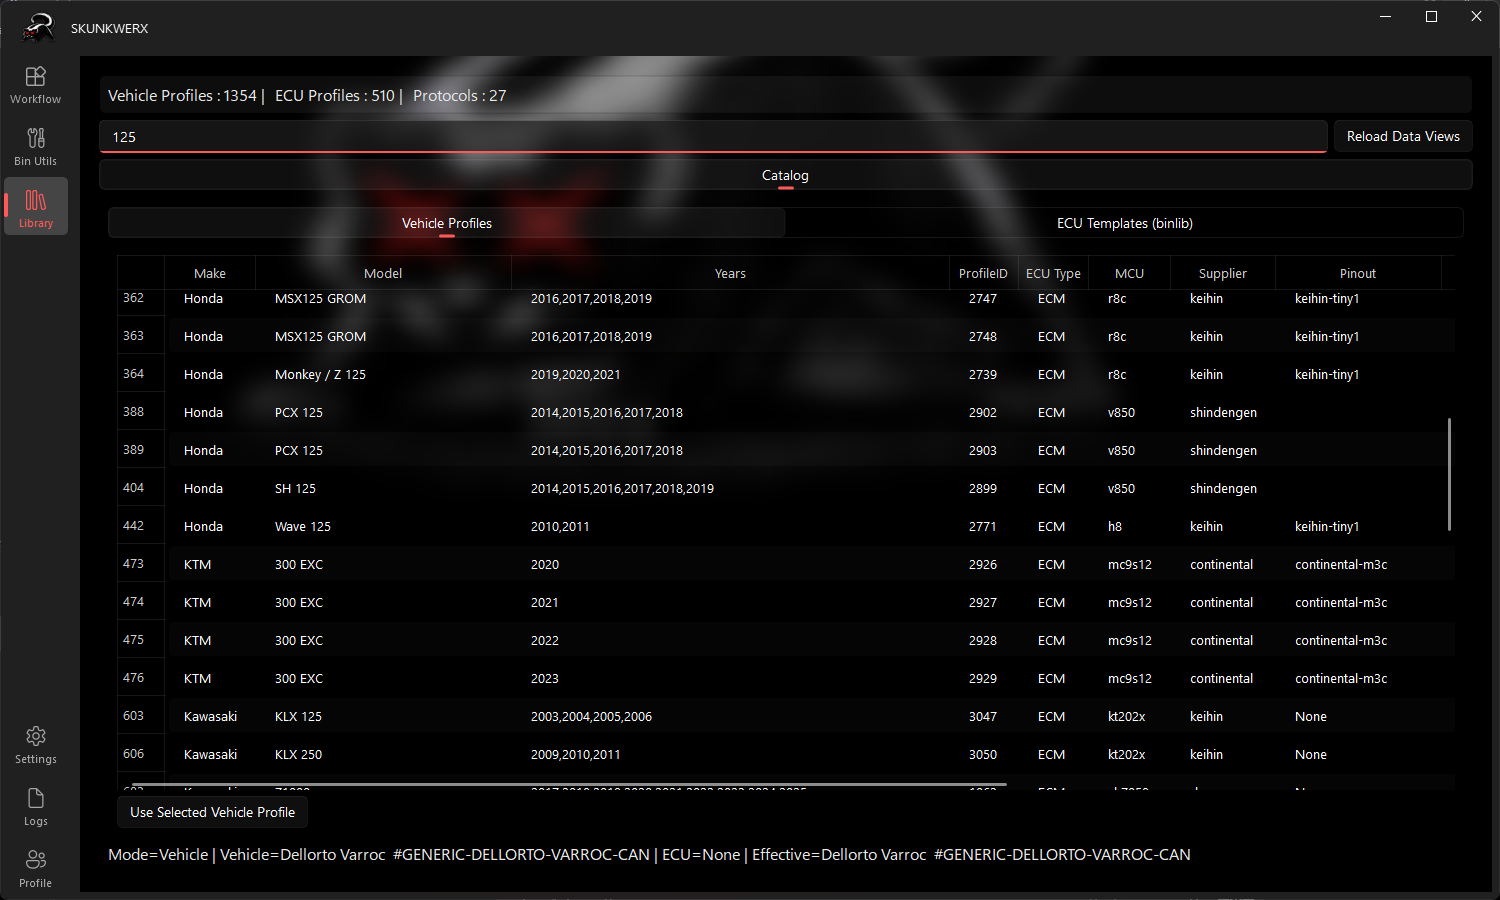
Task: Click the horizontal scrollbar under the table
Action: tap(569, 785)
